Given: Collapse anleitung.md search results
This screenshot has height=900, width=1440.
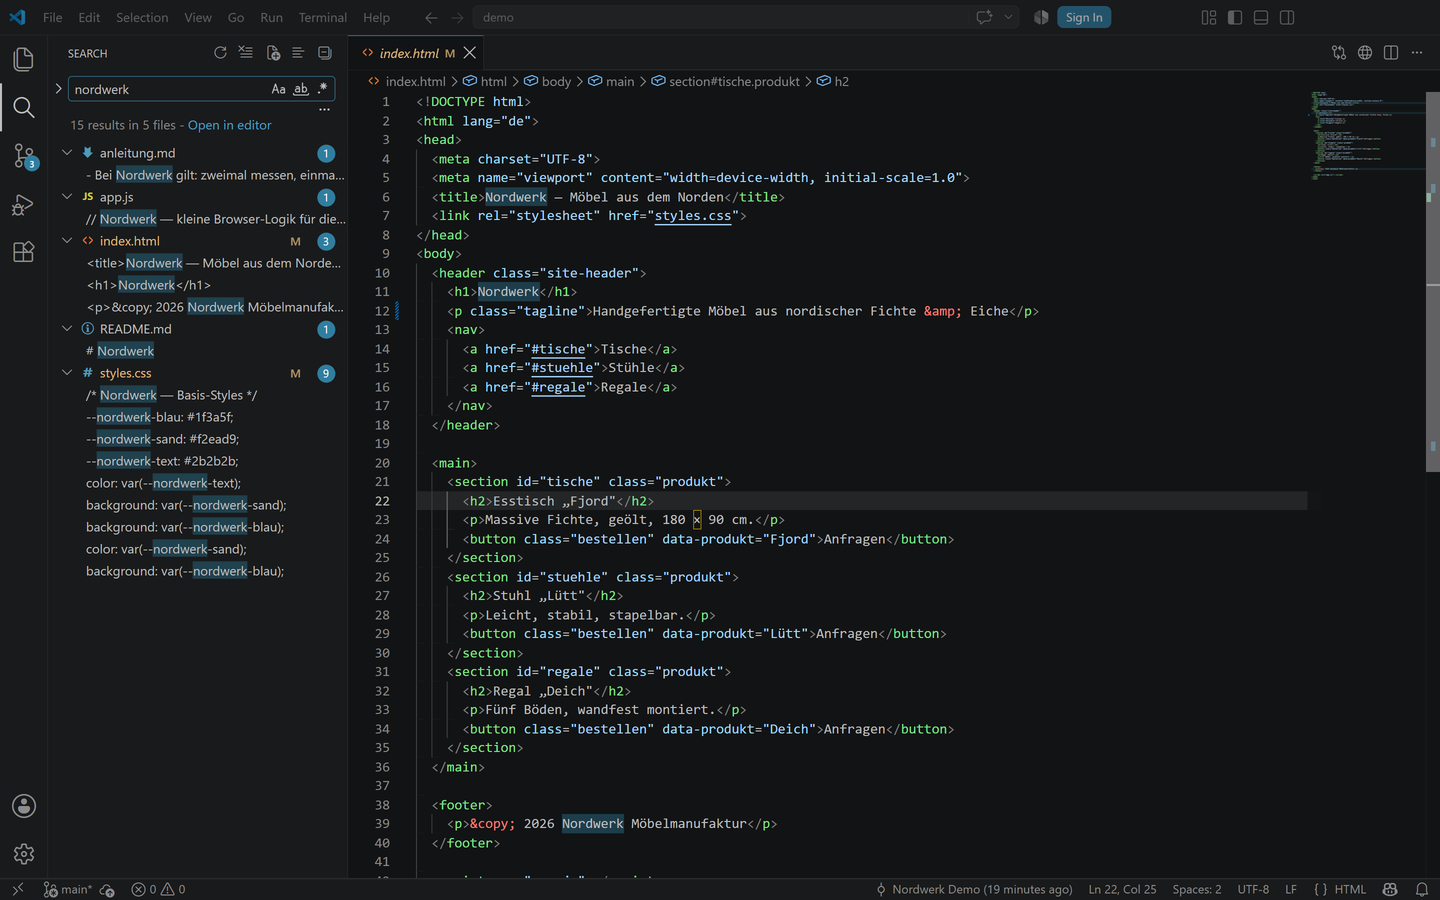Looking at the screenshot, I should [67, 153].
